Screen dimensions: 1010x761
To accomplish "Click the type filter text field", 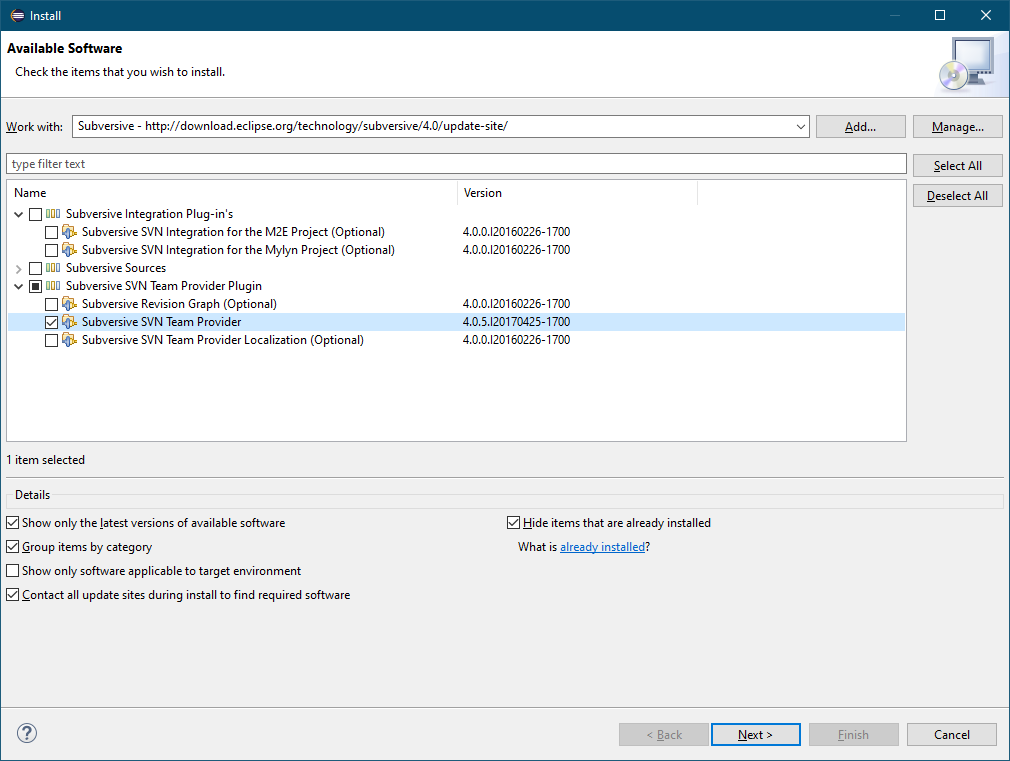I will click(x=456, y=163).
